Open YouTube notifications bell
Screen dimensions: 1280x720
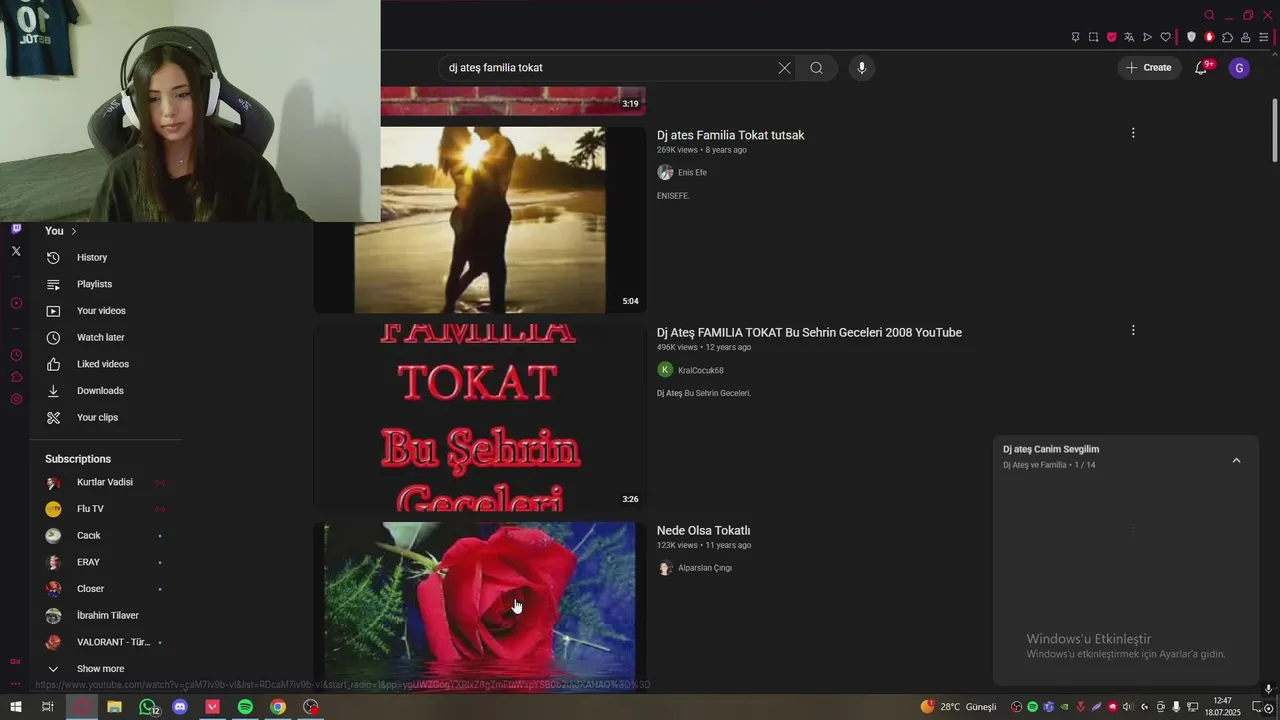1201,68
